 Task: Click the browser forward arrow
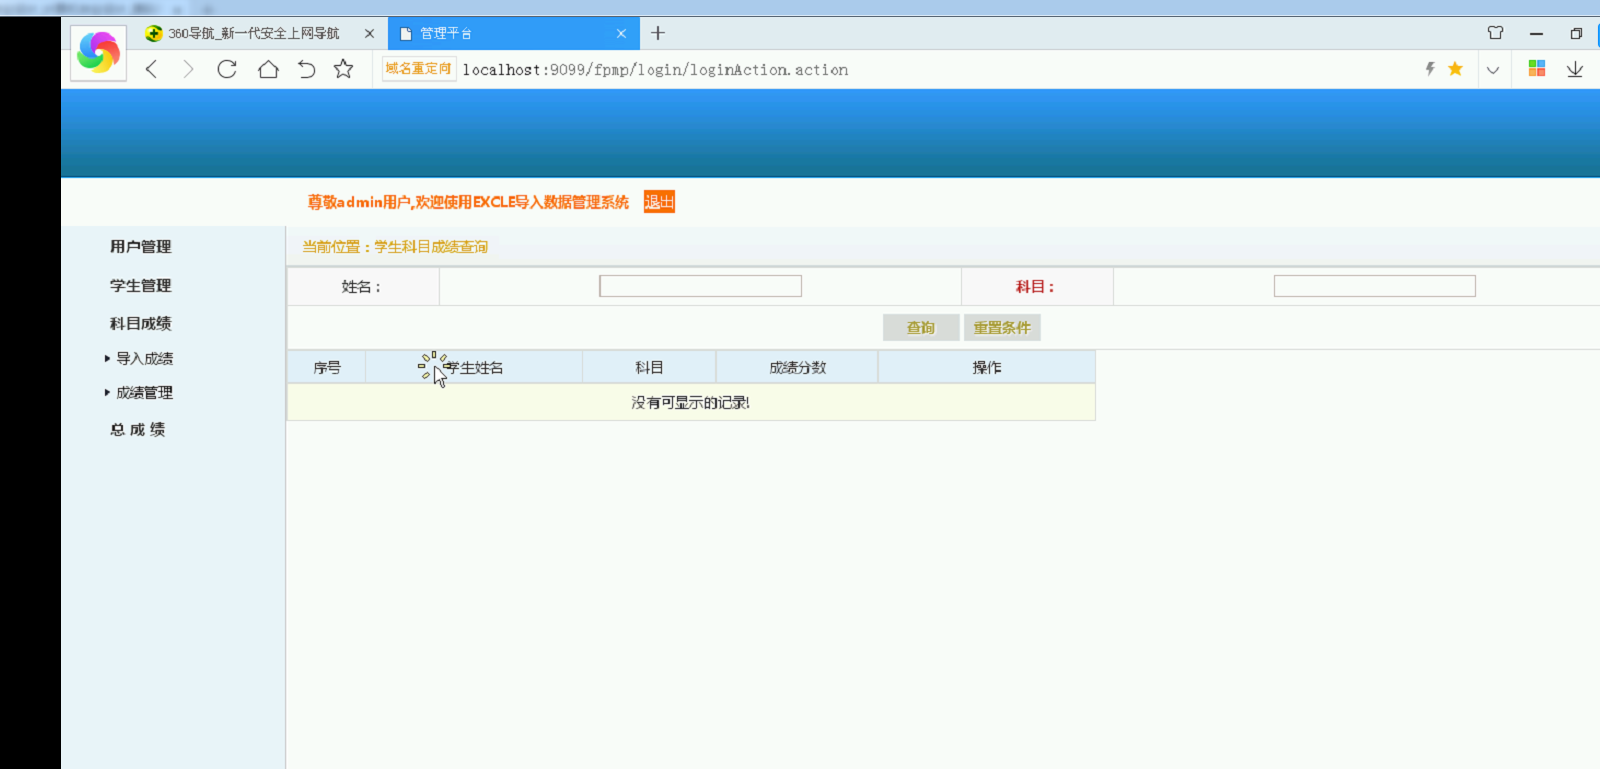pos(188,69)
